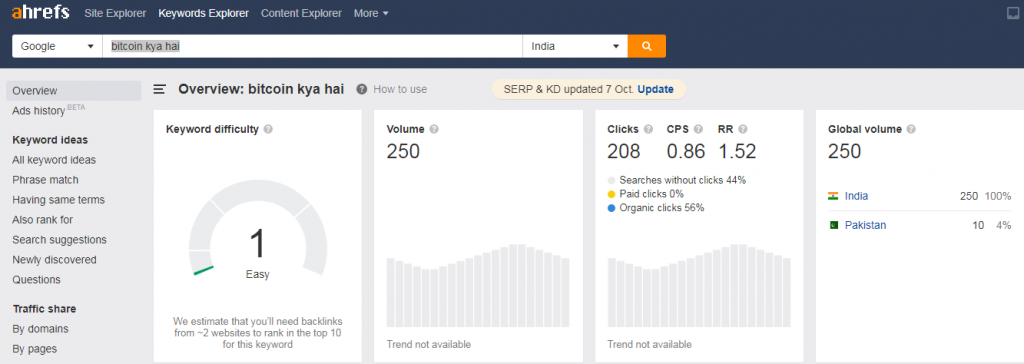Click CPS help icon
The height and width of the screenshot is (364, 1024).
[698, 129]
